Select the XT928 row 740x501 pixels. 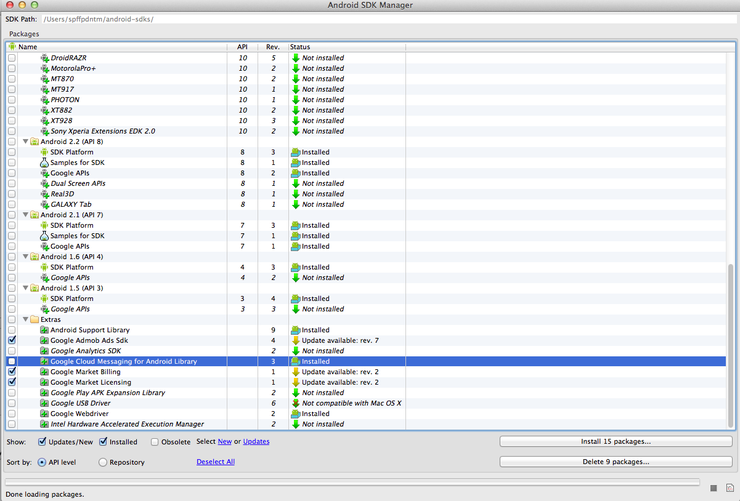pyautogui.click(x=366, y=121)
